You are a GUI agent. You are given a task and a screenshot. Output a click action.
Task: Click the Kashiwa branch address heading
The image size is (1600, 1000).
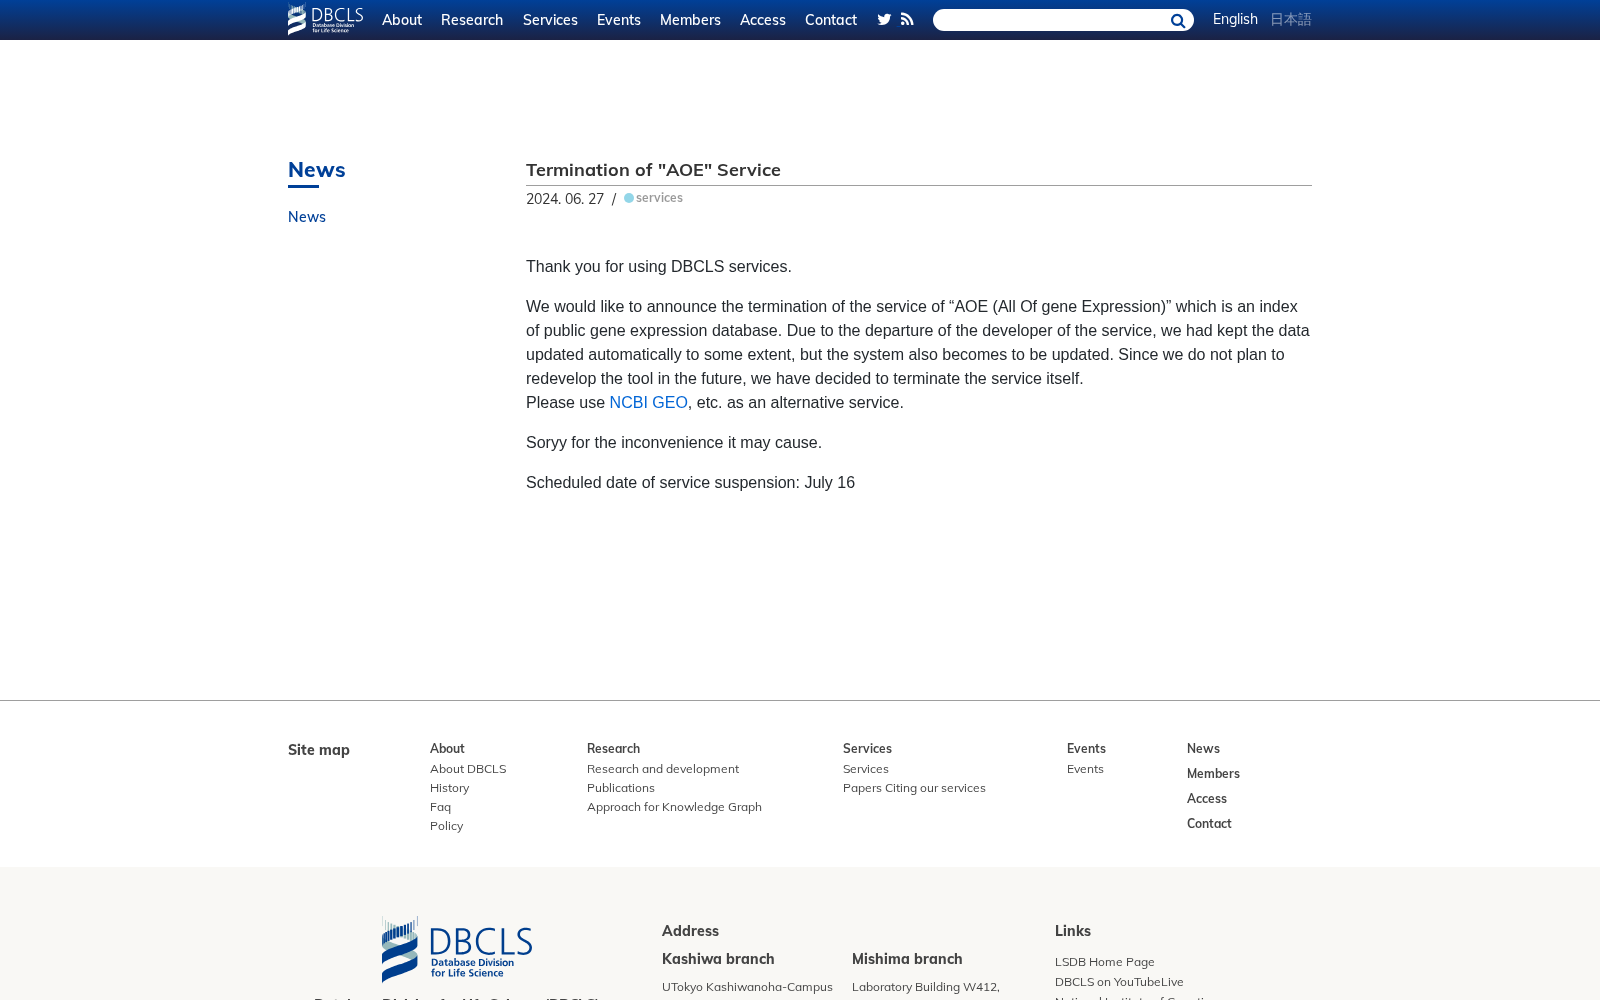click(x=718, y=959)
